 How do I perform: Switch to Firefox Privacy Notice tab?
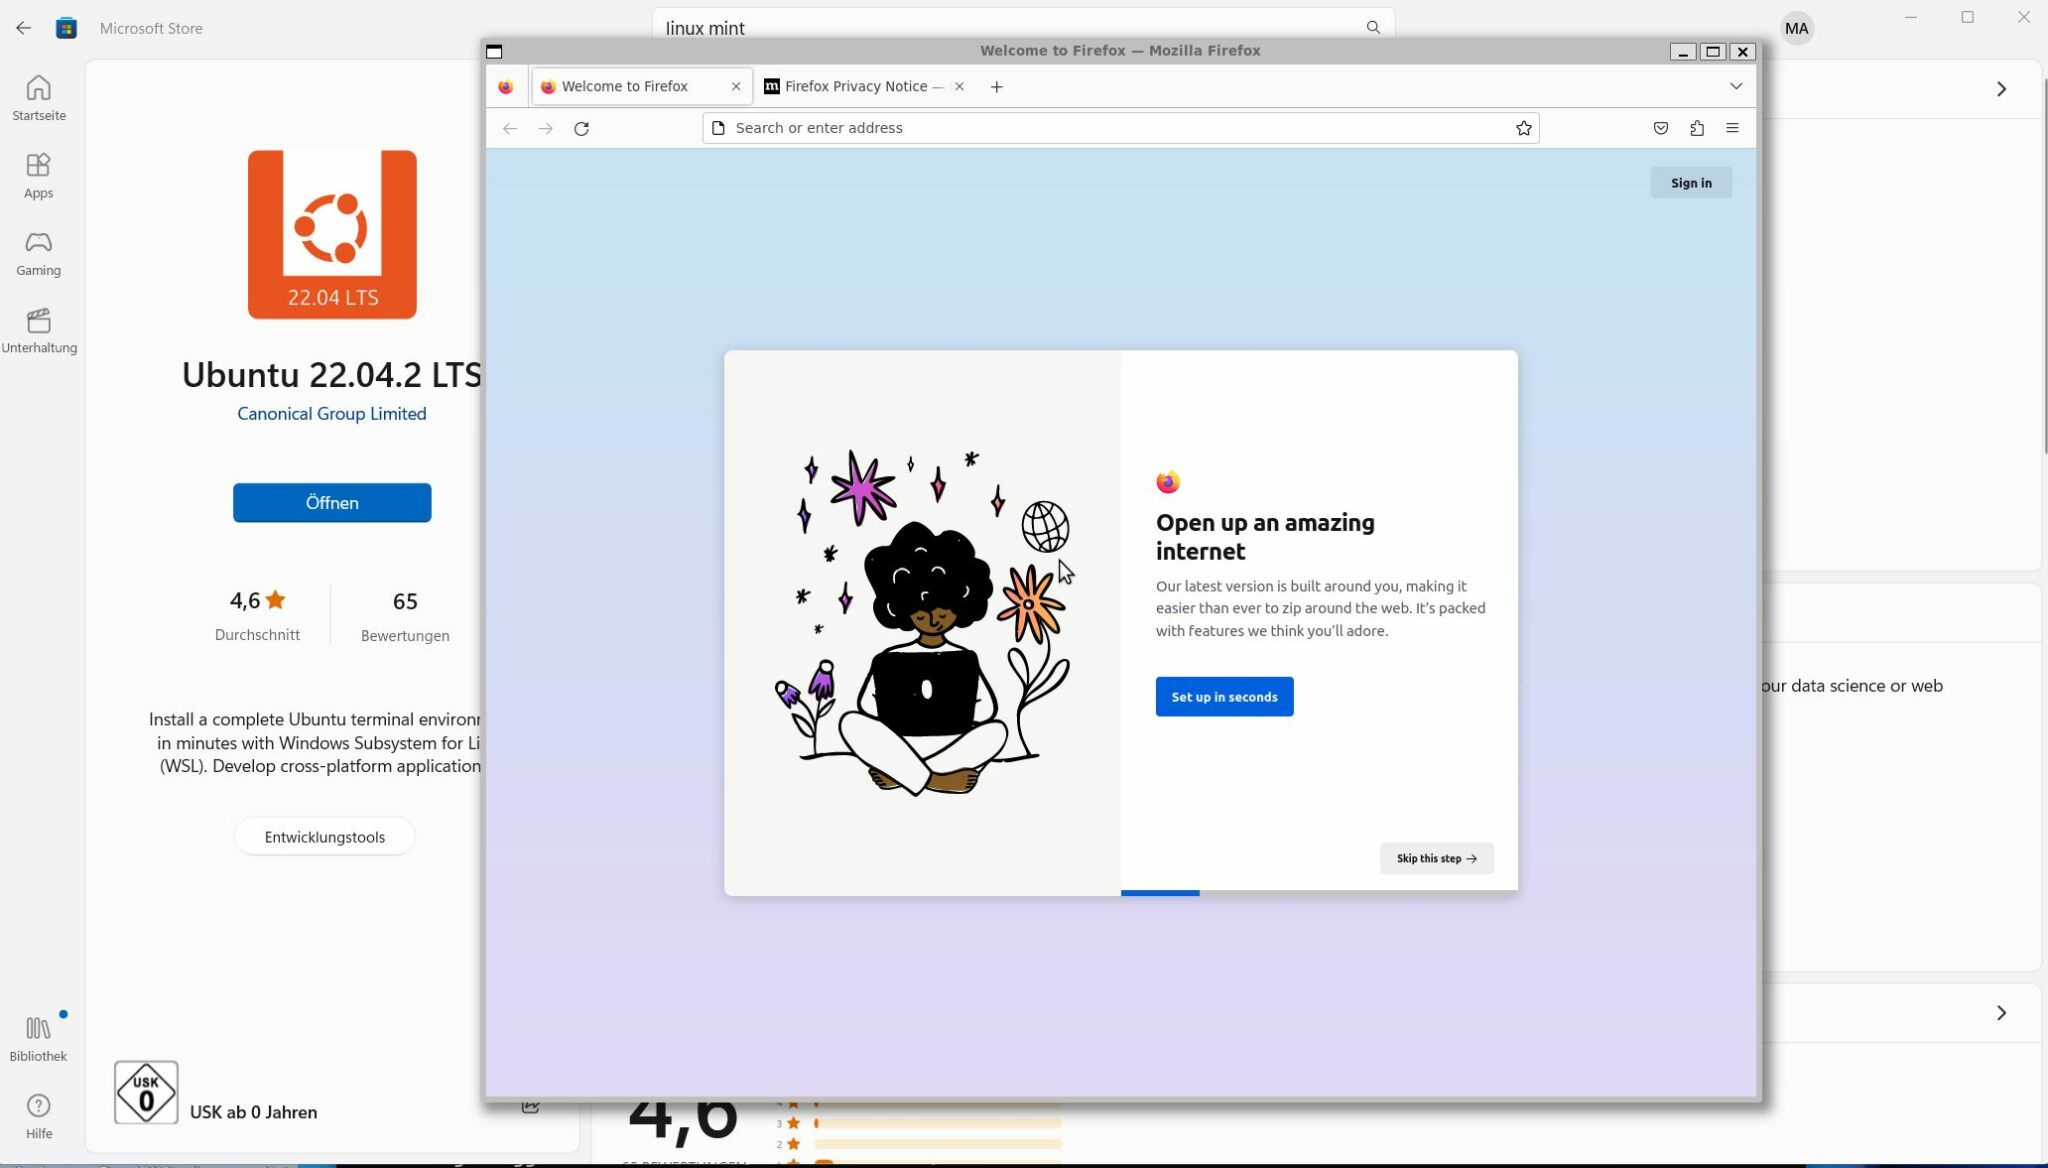tap(855, 87)
